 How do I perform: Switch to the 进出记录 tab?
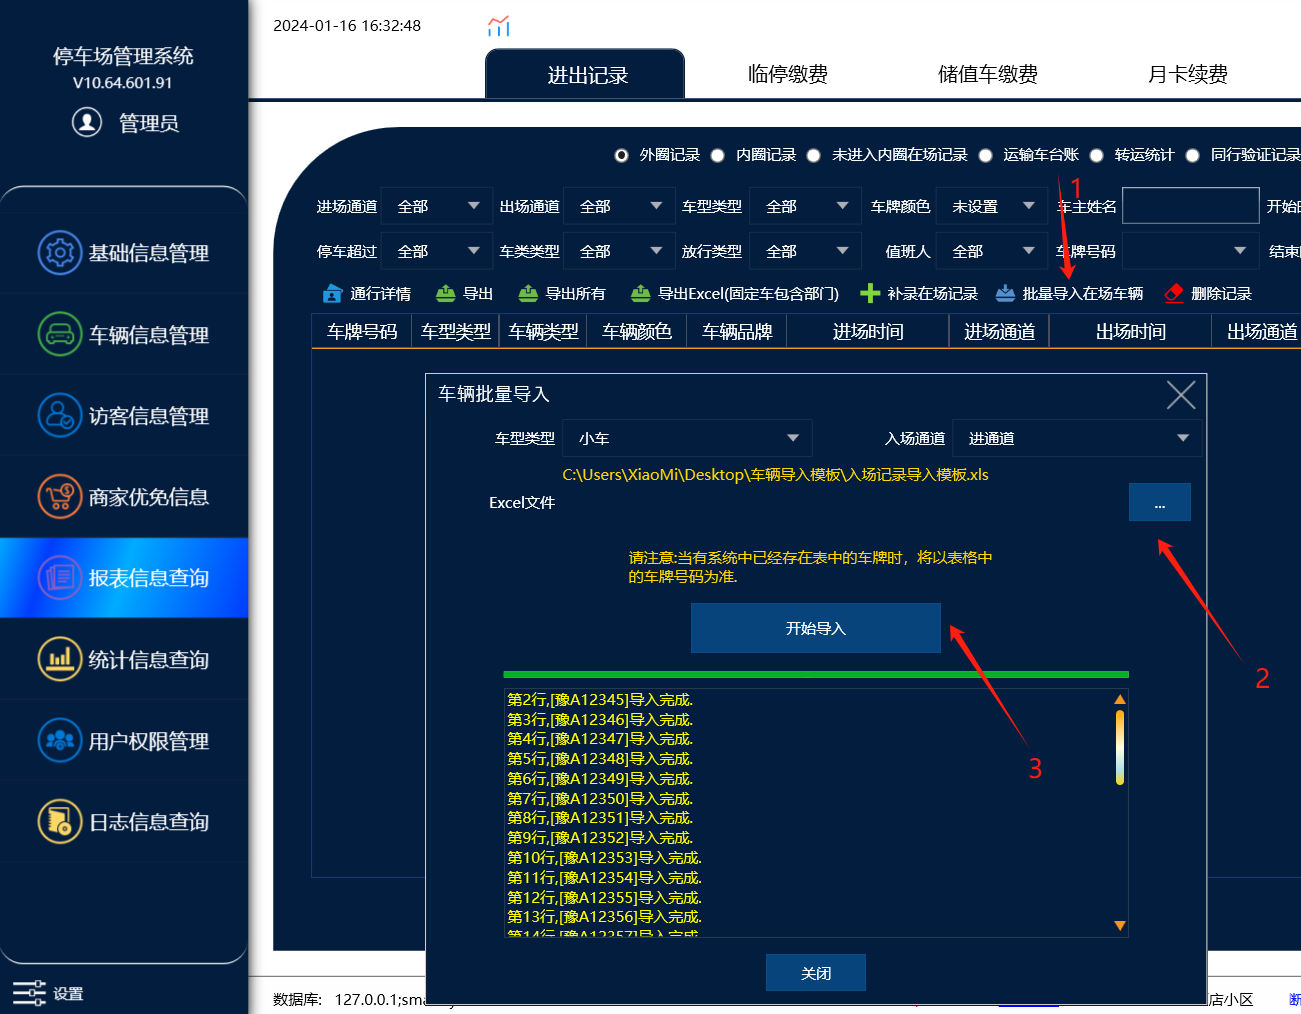click(585, 74)
